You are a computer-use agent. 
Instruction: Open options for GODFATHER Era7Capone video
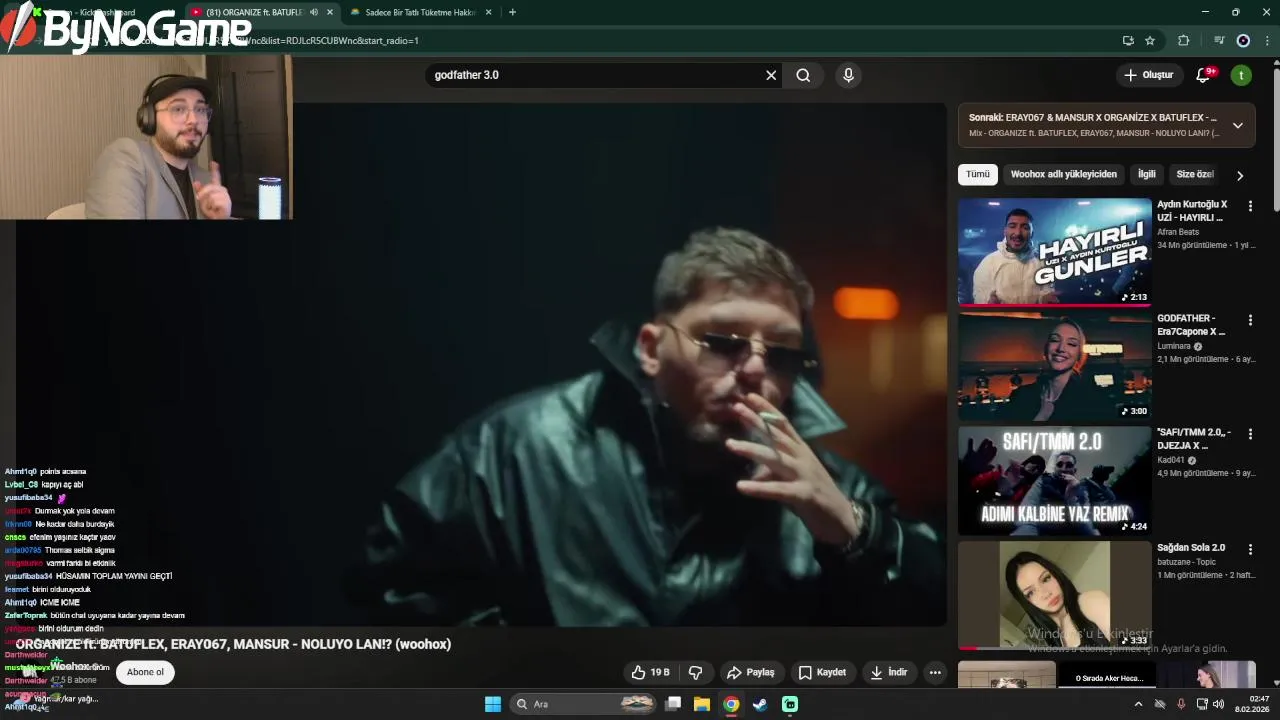1250,320
